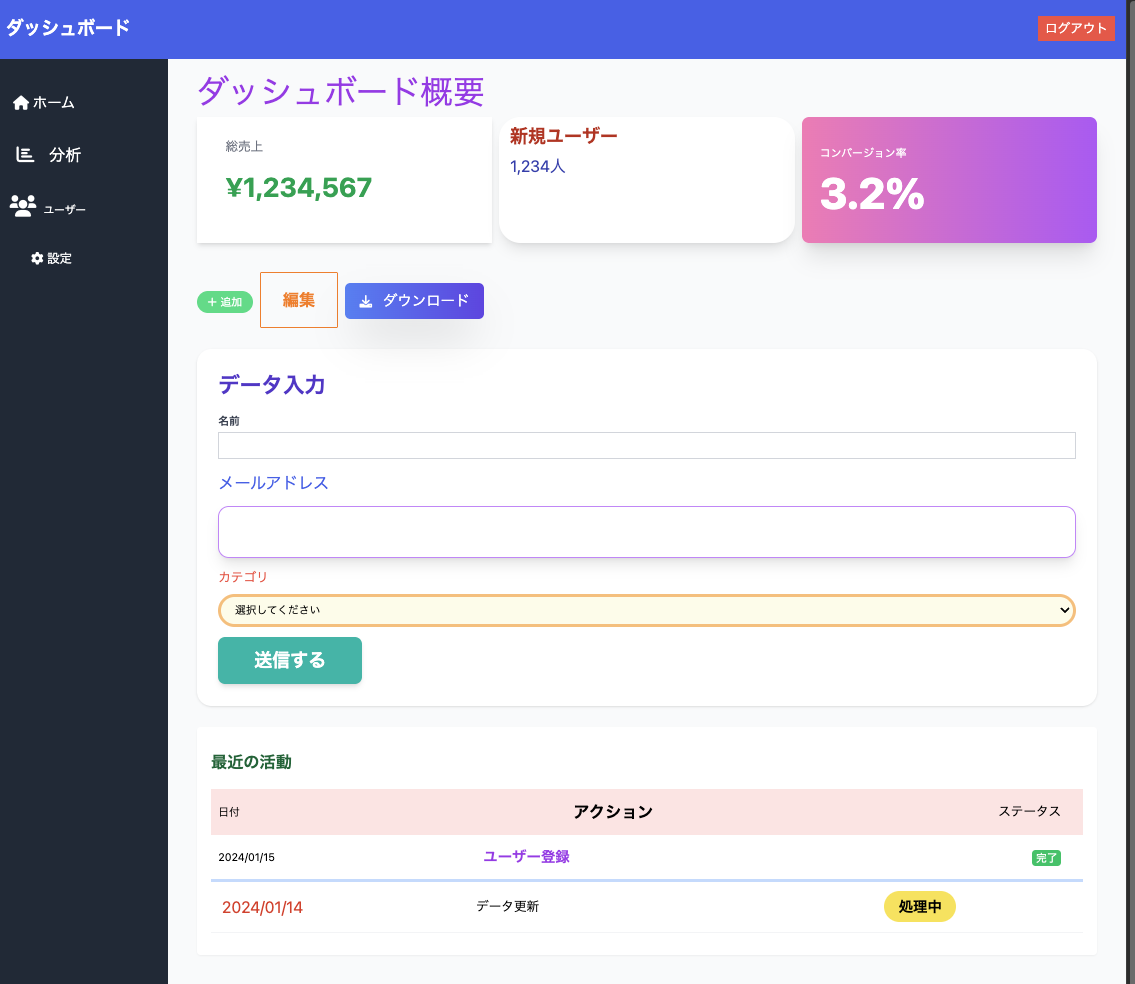Click the 2024/01/14 date cell

(x=262, y=907)
